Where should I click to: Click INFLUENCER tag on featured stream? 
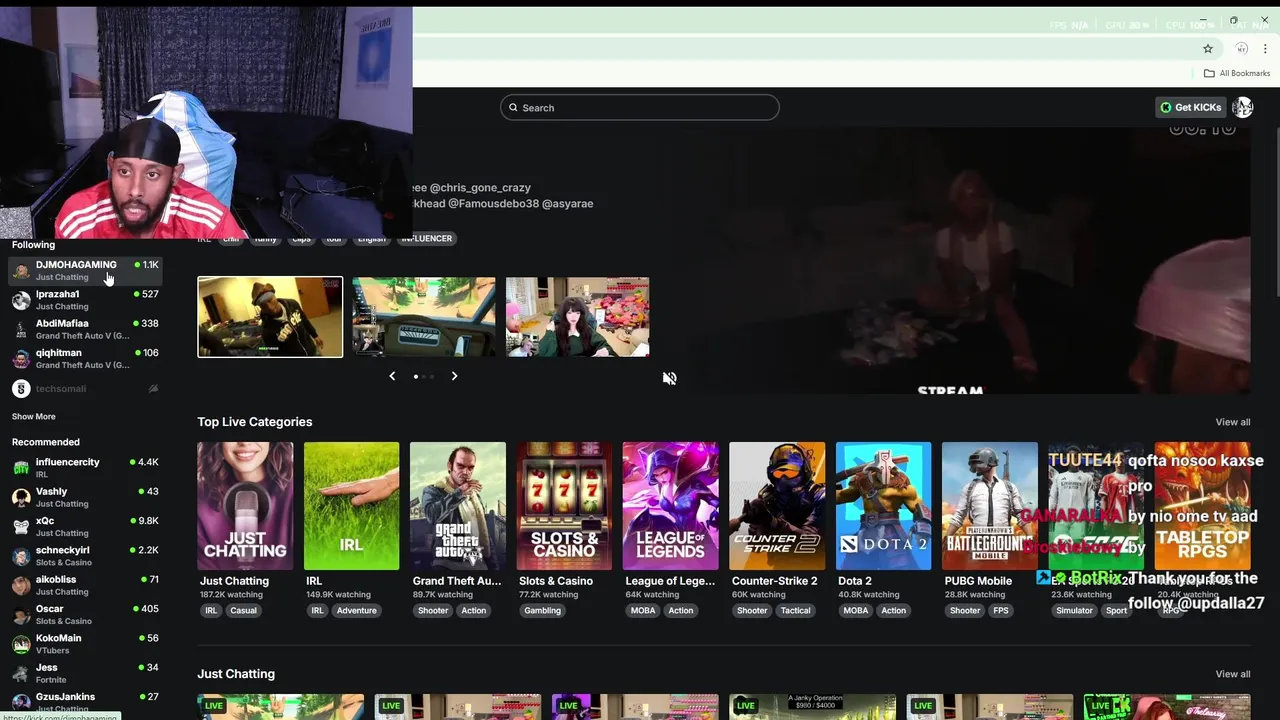[x=427, y=239]
